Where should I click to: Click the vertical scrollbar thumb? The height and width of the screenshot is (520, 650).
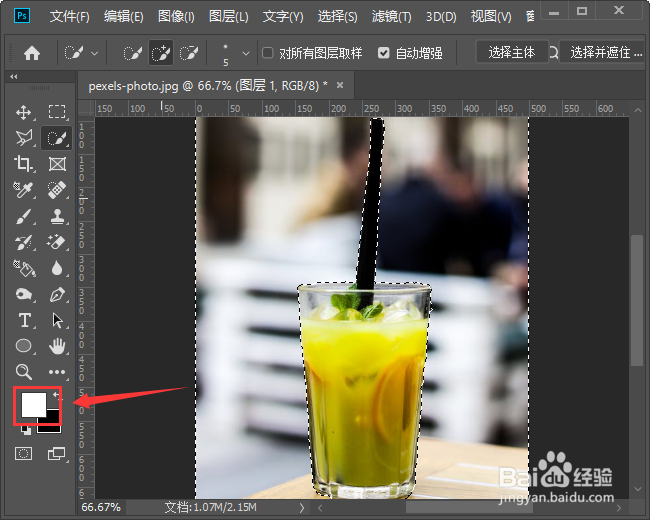[x=637, y=301]
